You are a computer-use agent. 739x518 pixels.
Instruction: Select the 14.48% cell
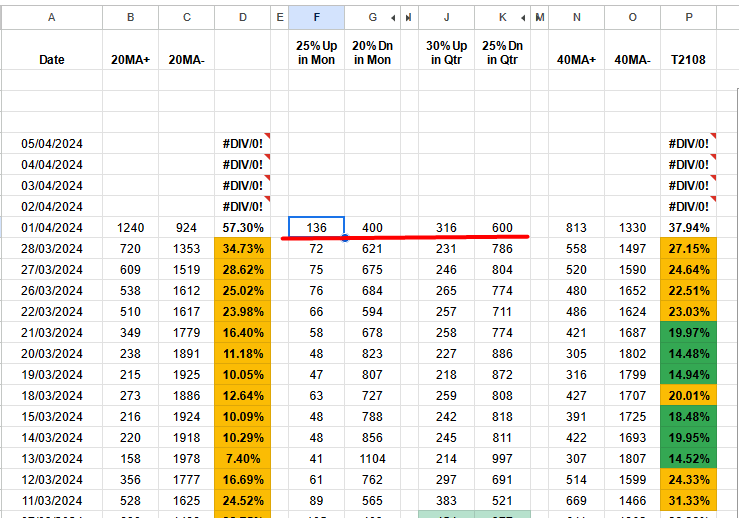tap(689, 354)
